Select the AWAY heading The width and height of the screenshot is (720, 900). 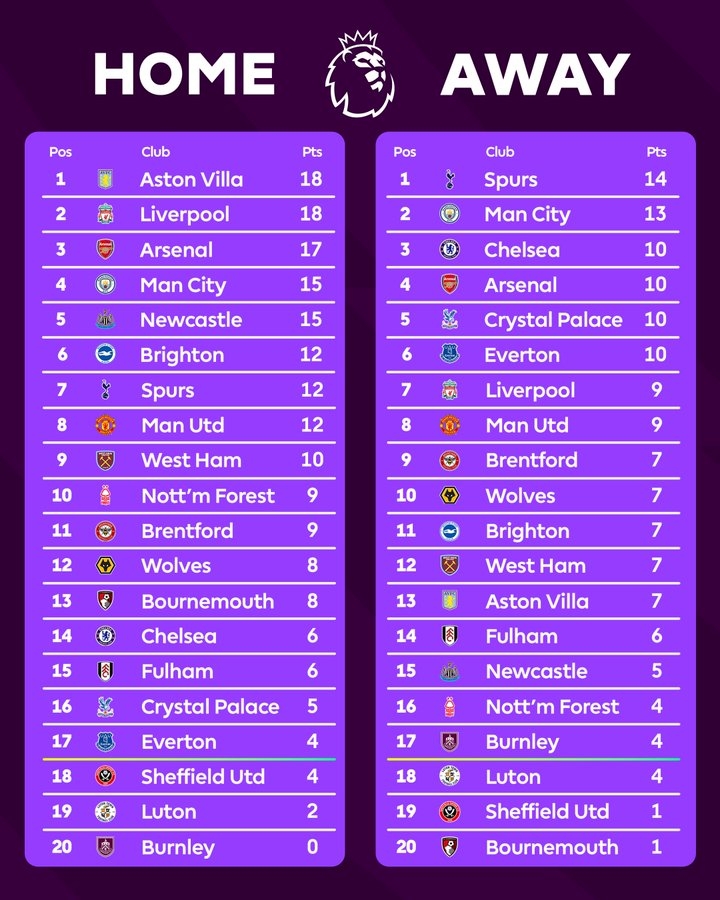(535, 74)
